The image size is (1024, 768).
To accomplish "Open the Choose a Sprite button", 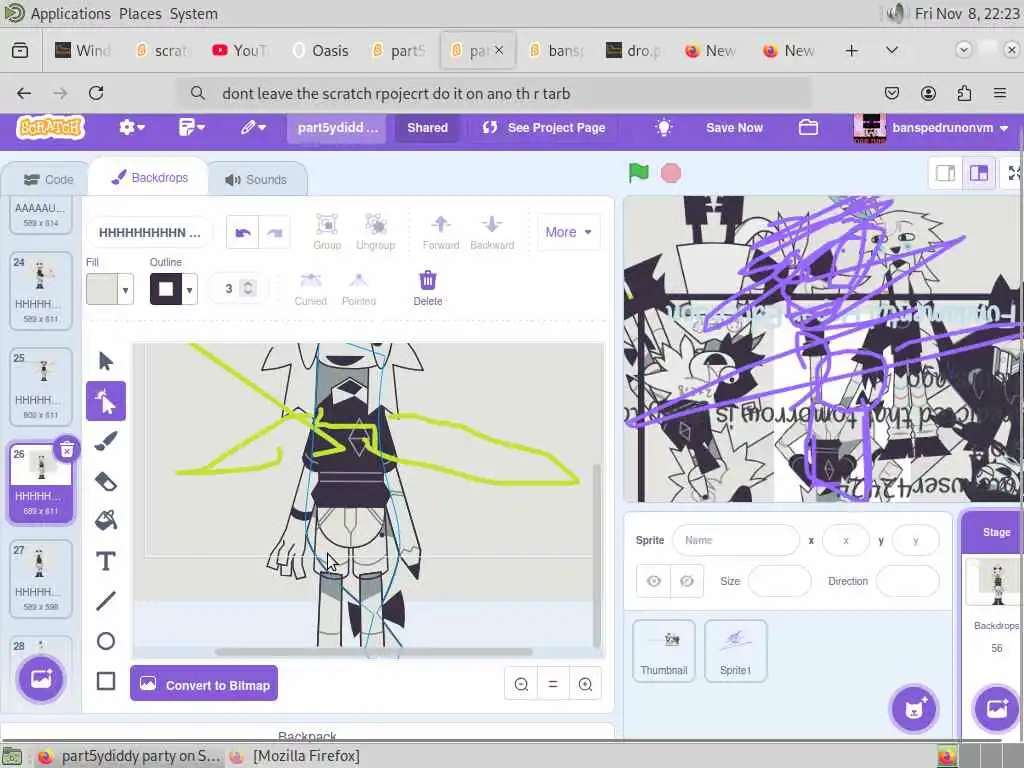I will [914, 709].
